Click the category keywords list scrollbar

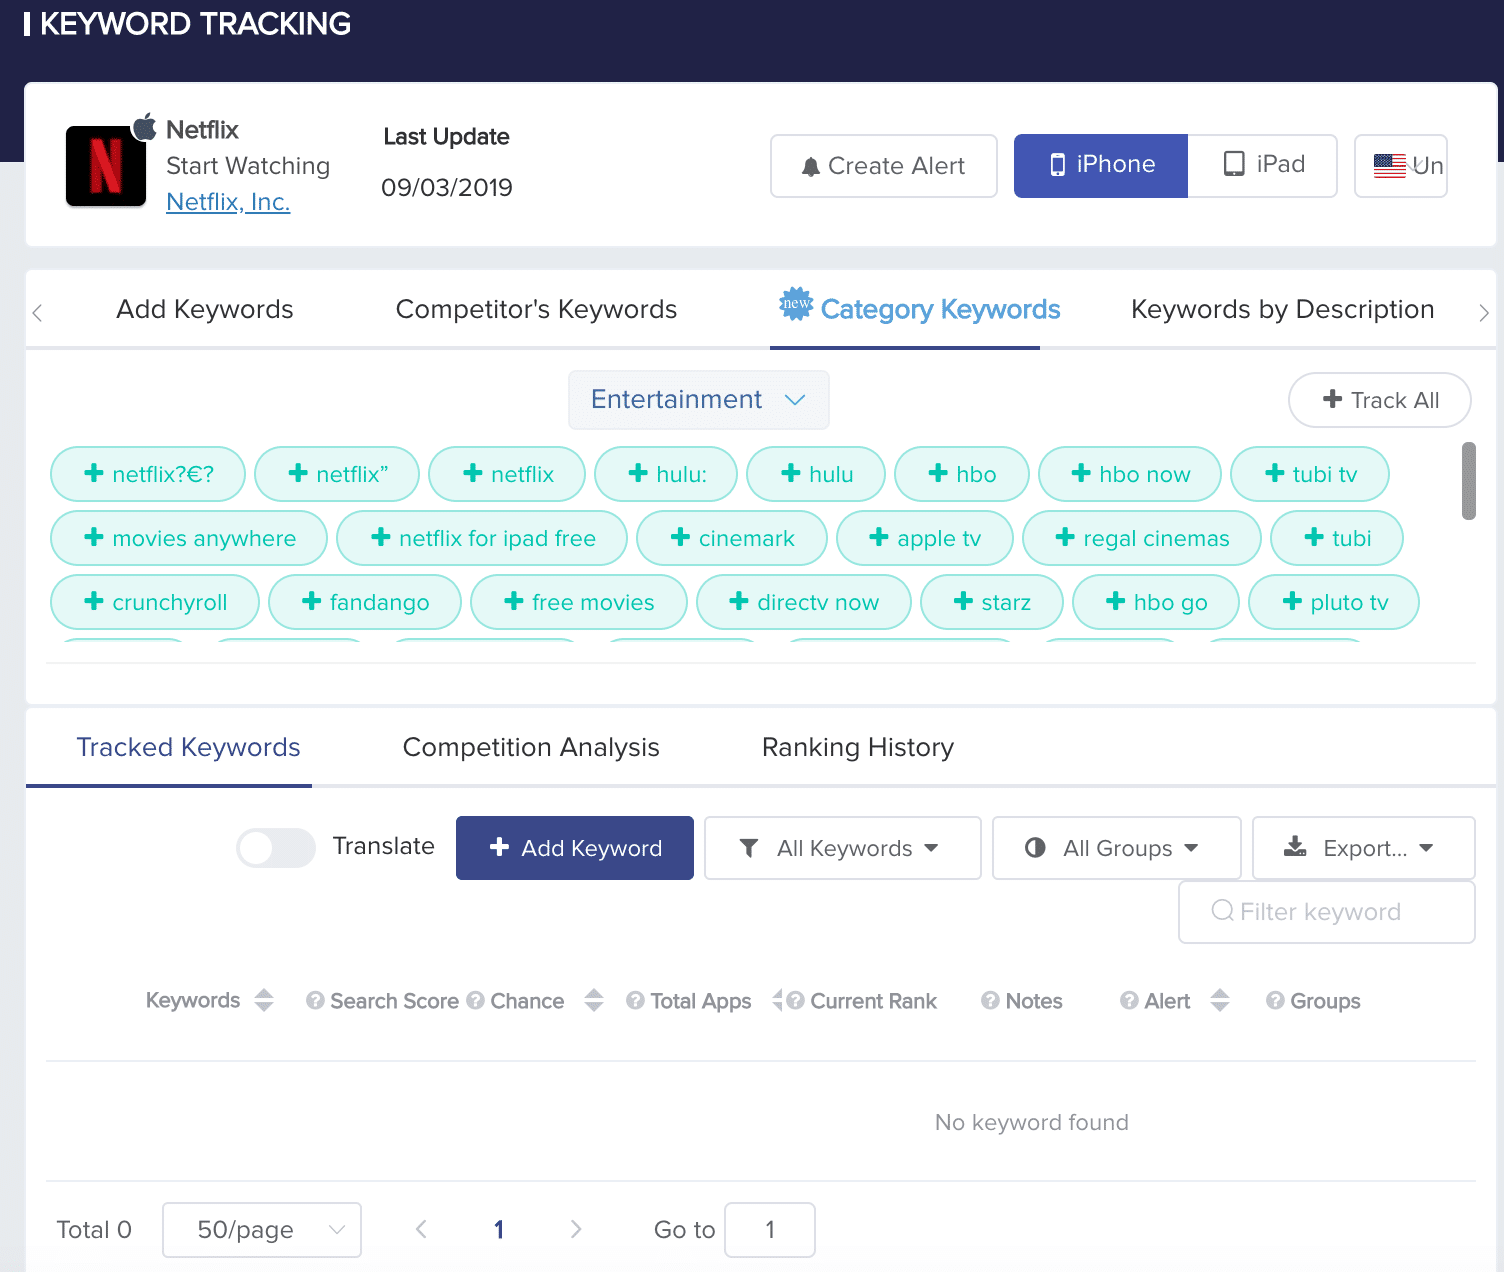(x=1469, y=481)
